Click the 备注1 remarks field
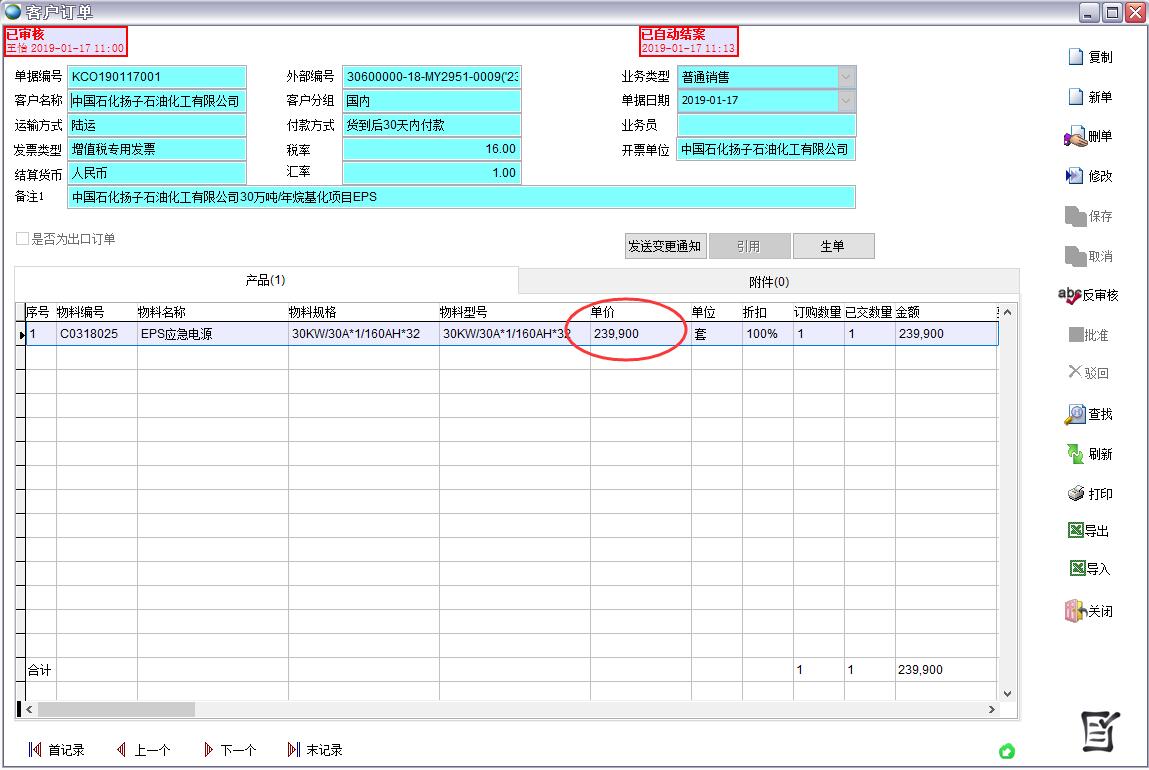The height and width of the screenshot is (770, 1149). point(460,197)
